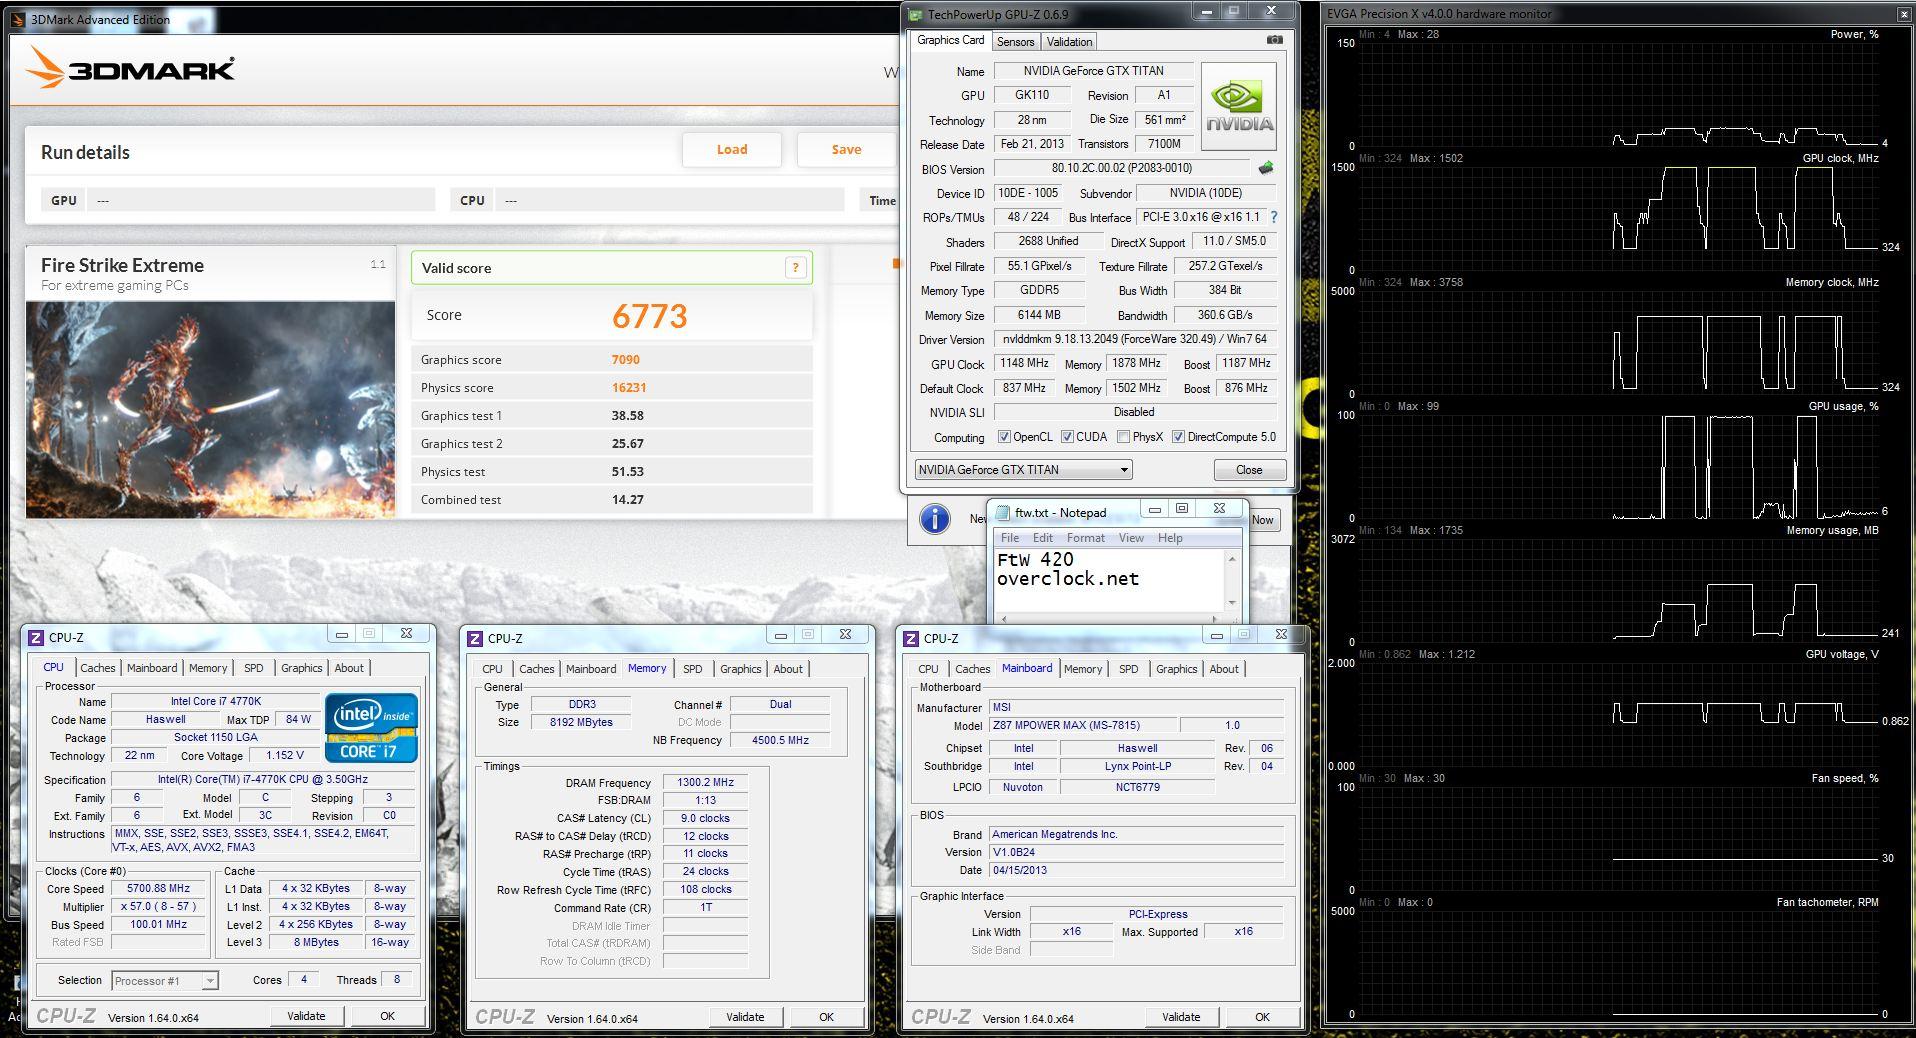Click the CPU-Z icon of the Memory tab window
The image size is (1916, 1038).
pos(473,638)
